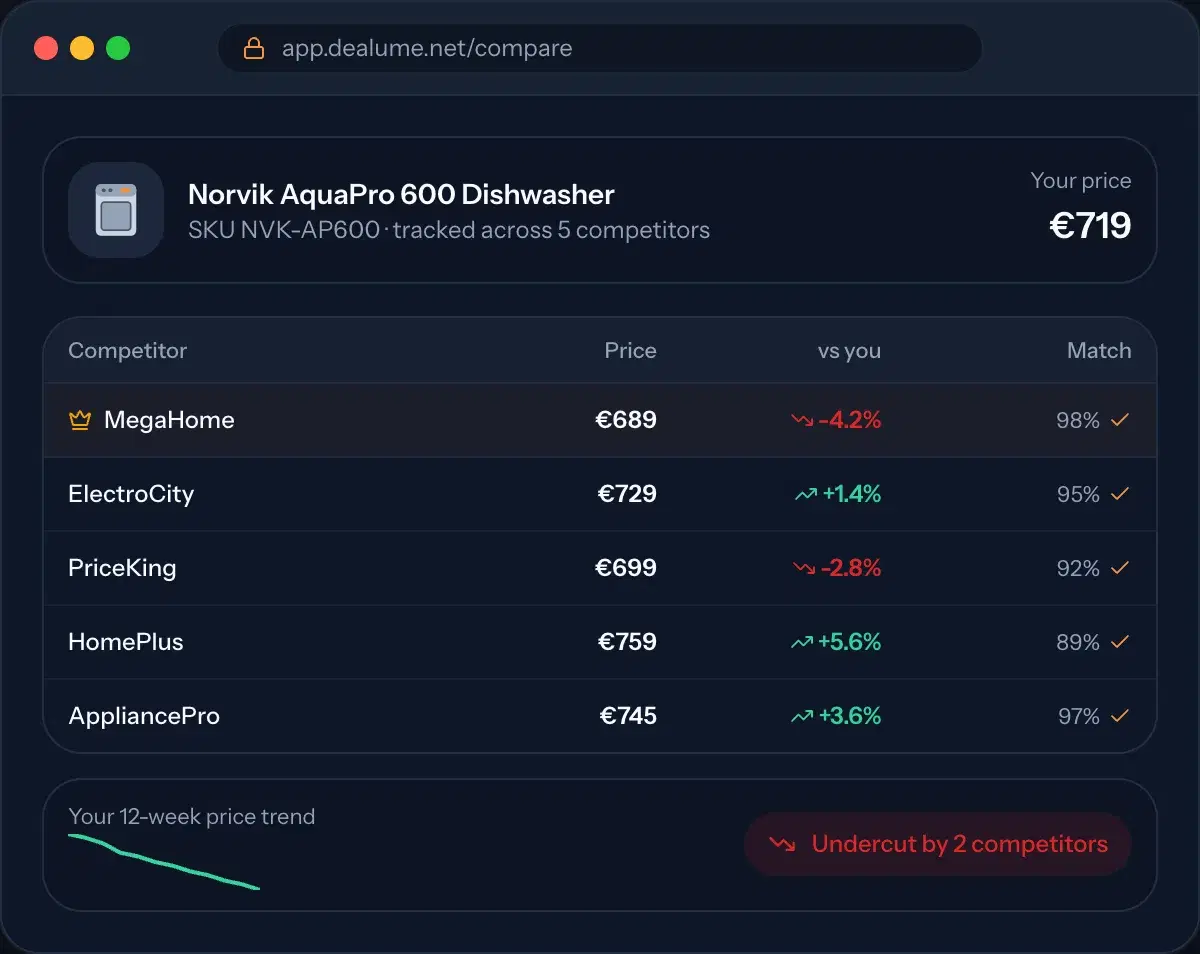Click the checkmark next to 89% match
The width and height of the screenshot is (1200, 954).
point(1120,642)
